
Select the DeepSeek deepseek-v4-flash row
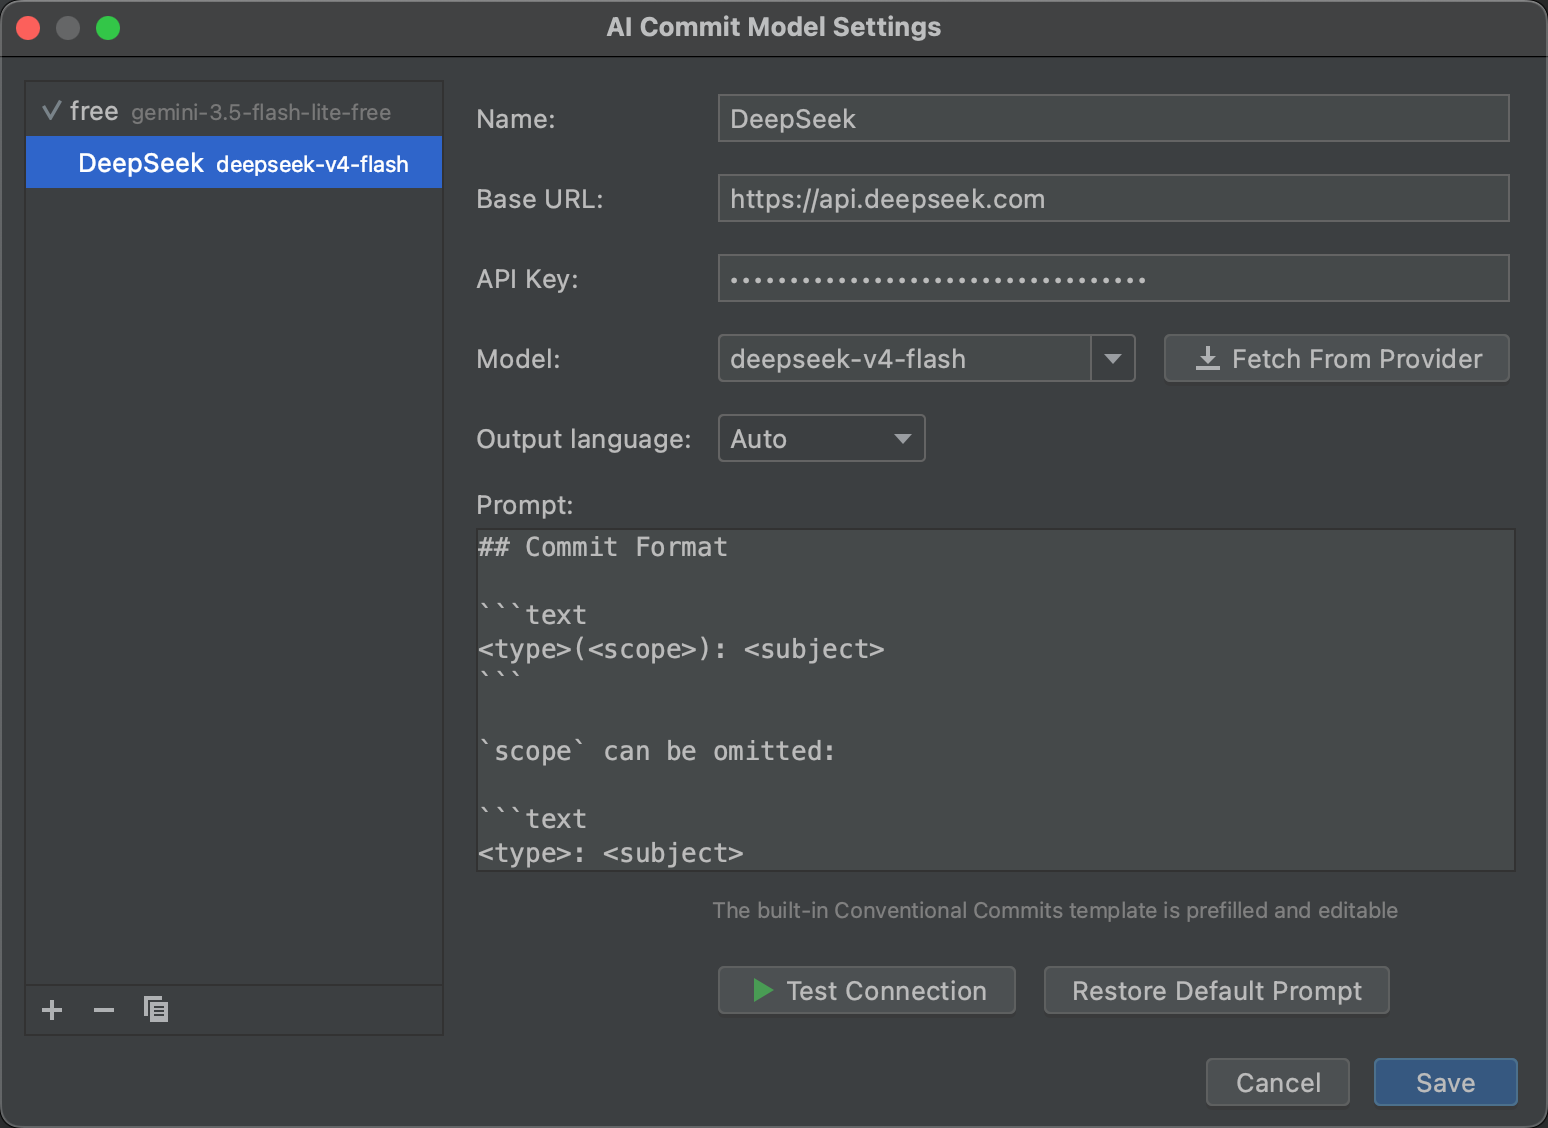click(234, 162)
